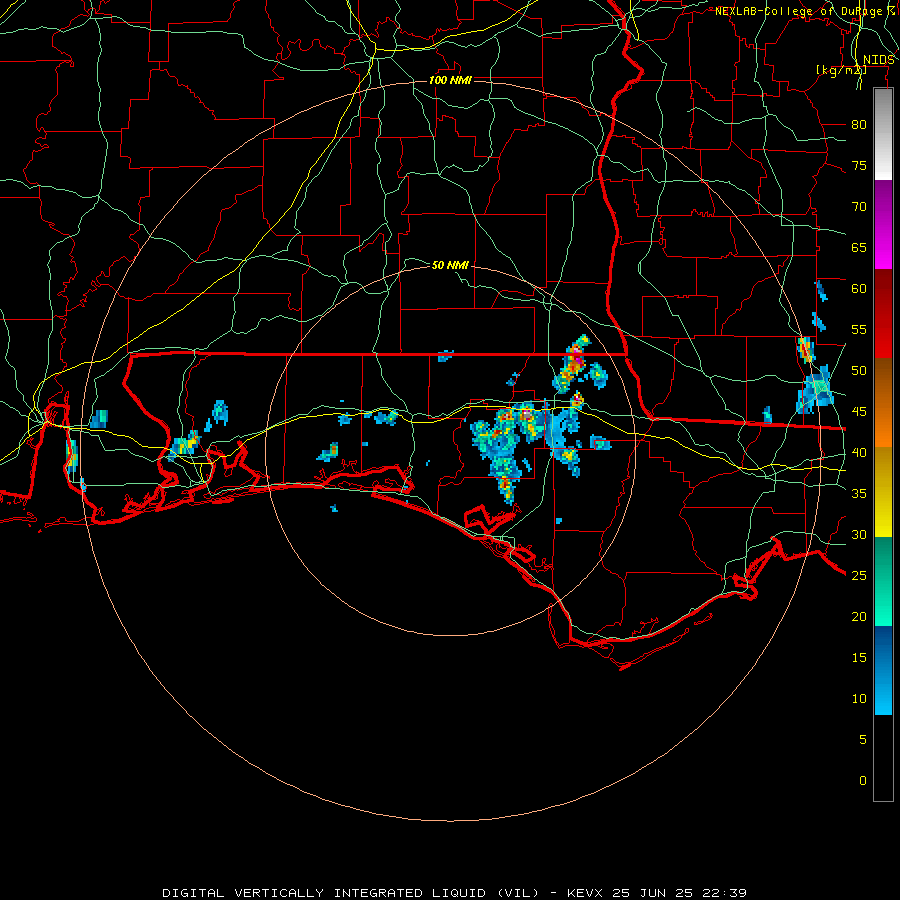Click the white-gray segment of the color bar

click(883, 134)
